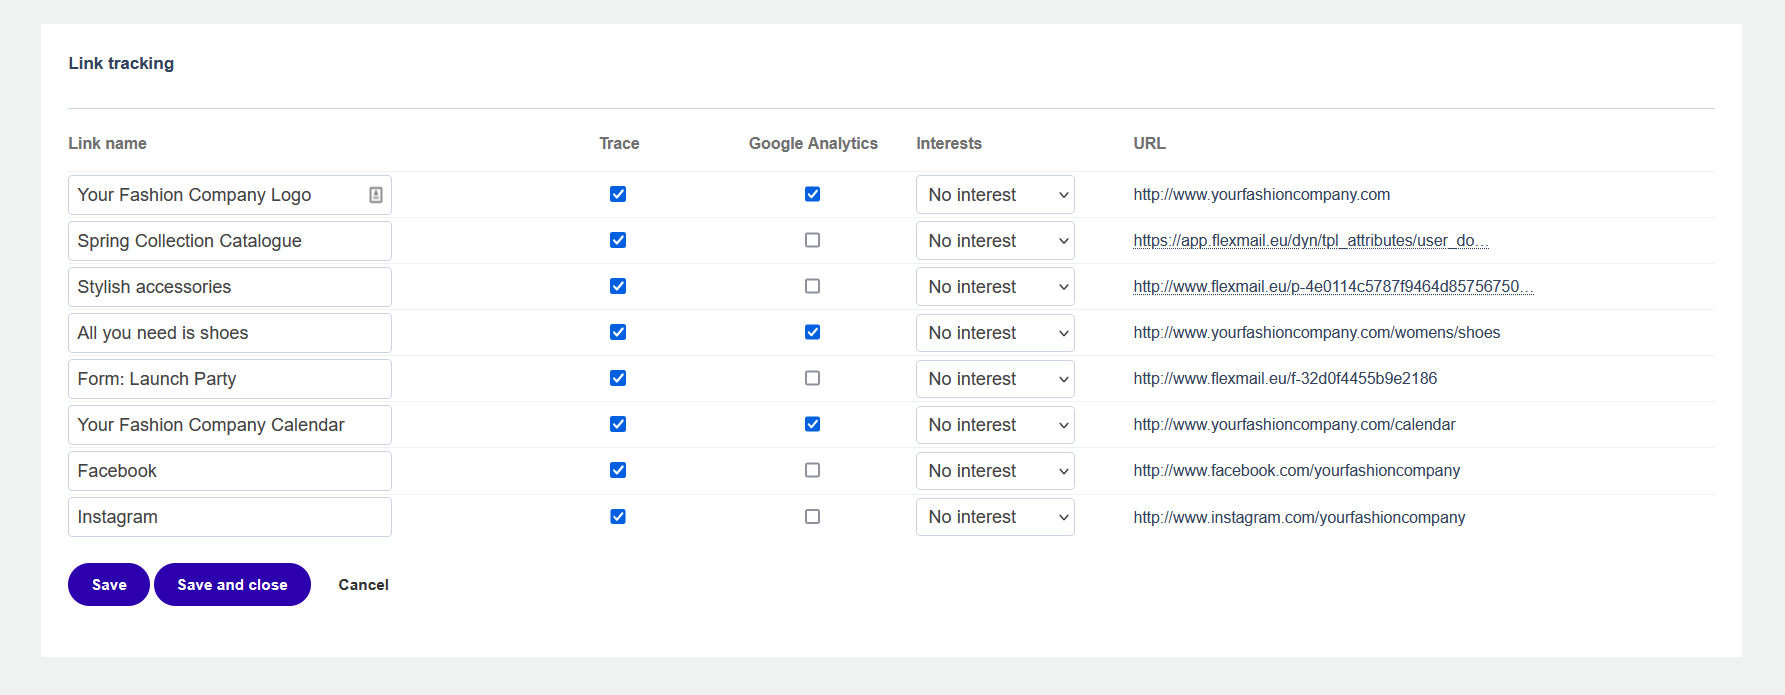The image size is (1785, 695).
Task: Uncheck Trace for Spring Collection Catalogue
Action: pyautogui.click(x=618, y=240)
